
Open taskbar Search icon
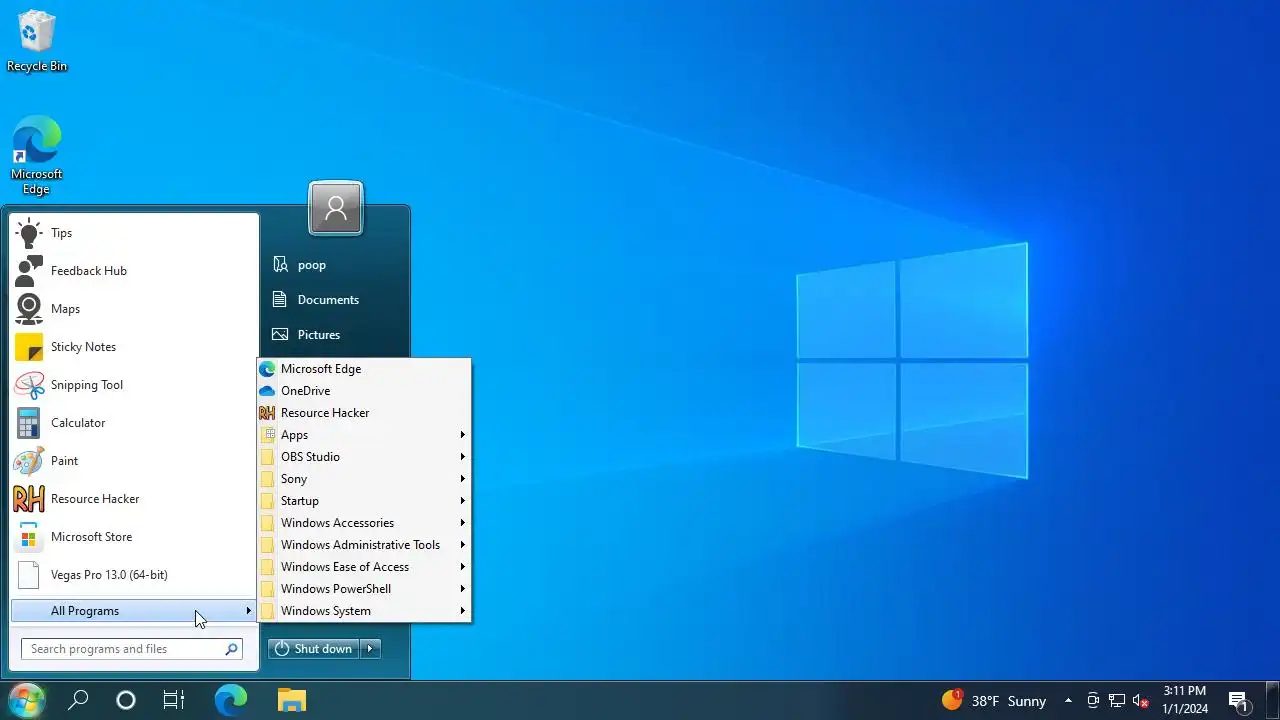(78, 700)
